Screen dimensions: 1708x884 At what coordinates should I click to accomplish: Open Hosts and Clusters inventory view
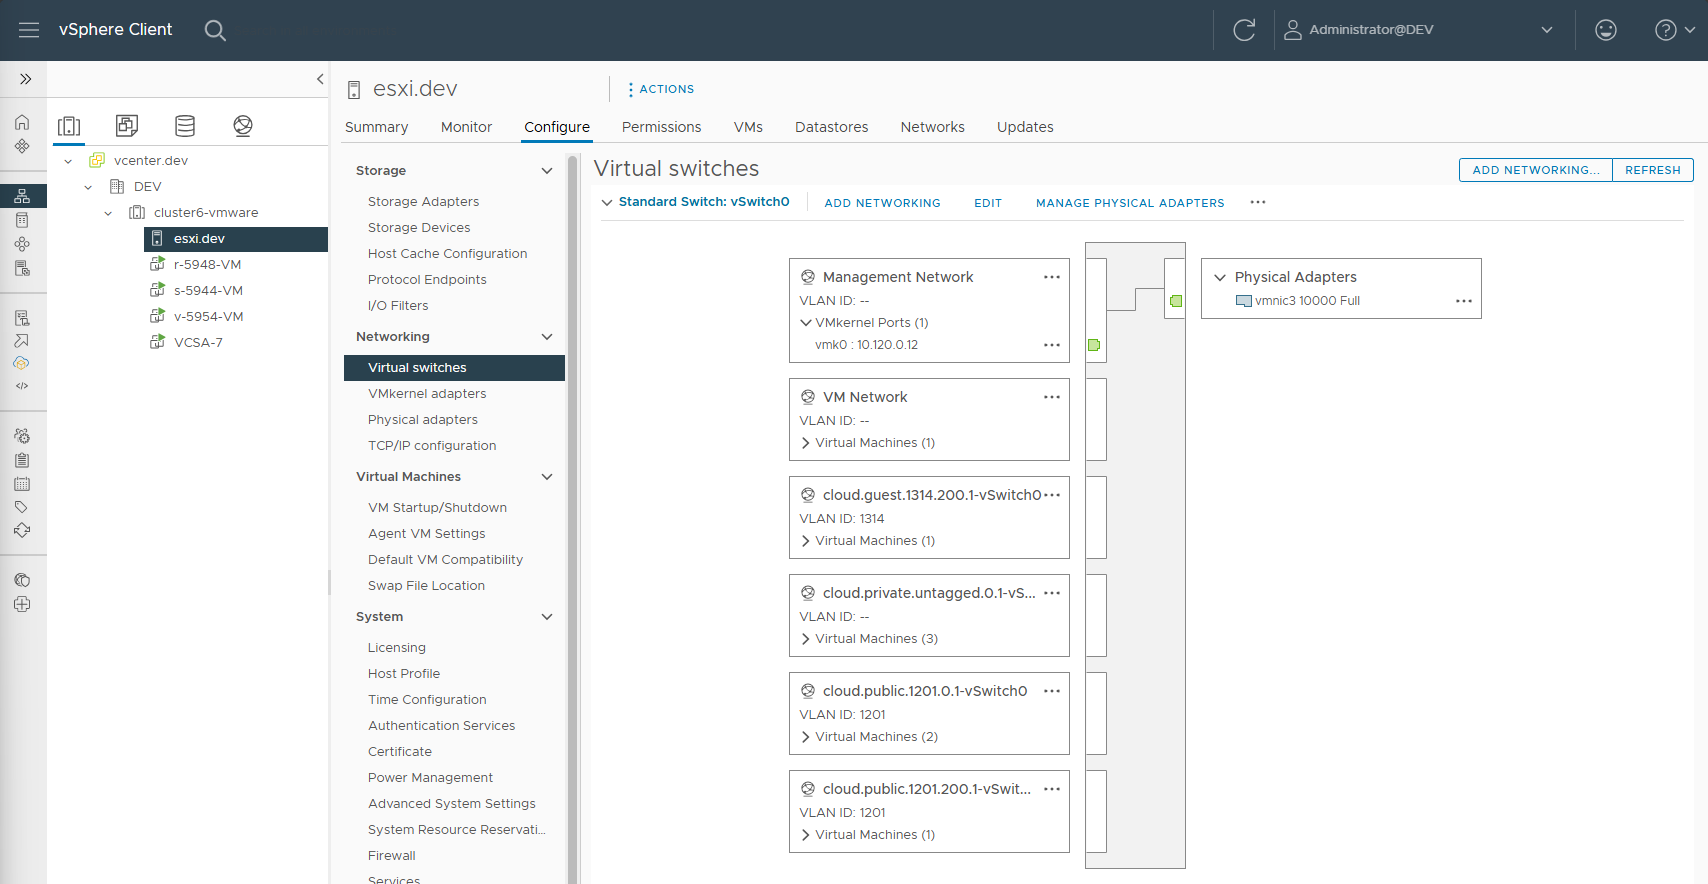69,125
